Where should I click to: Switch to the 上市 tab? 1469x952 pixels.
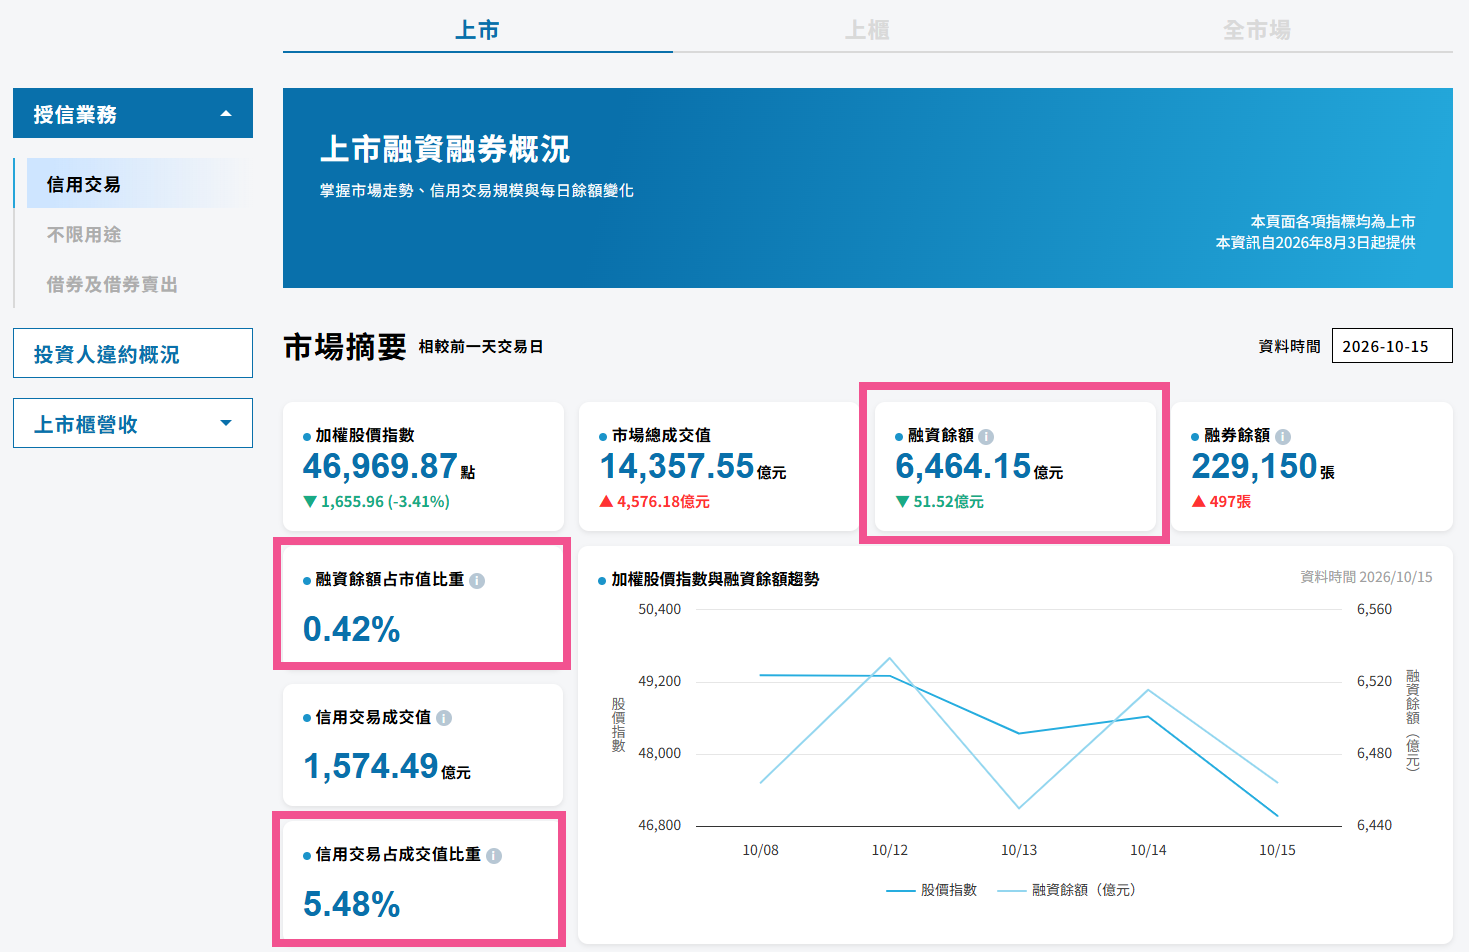pyautogui.click(x=477, y=30)
